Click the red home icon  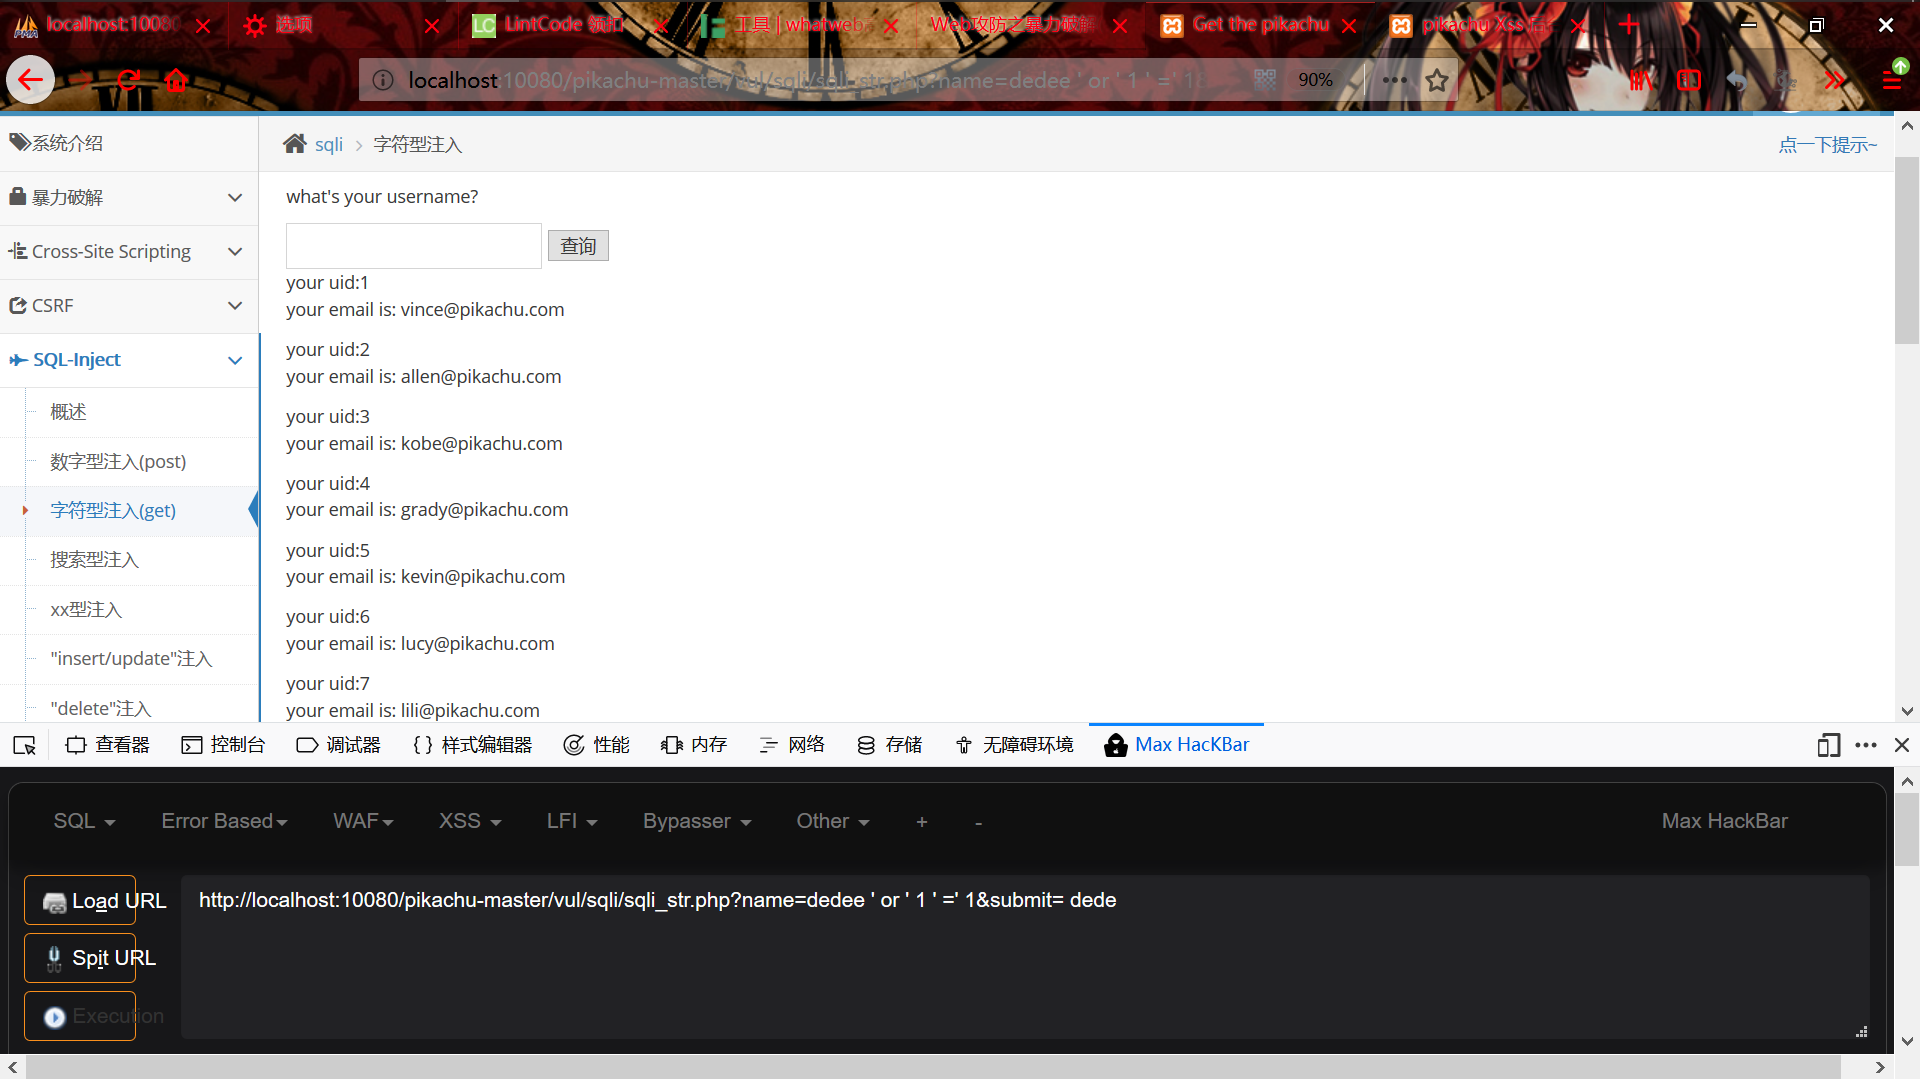(177, 80)
